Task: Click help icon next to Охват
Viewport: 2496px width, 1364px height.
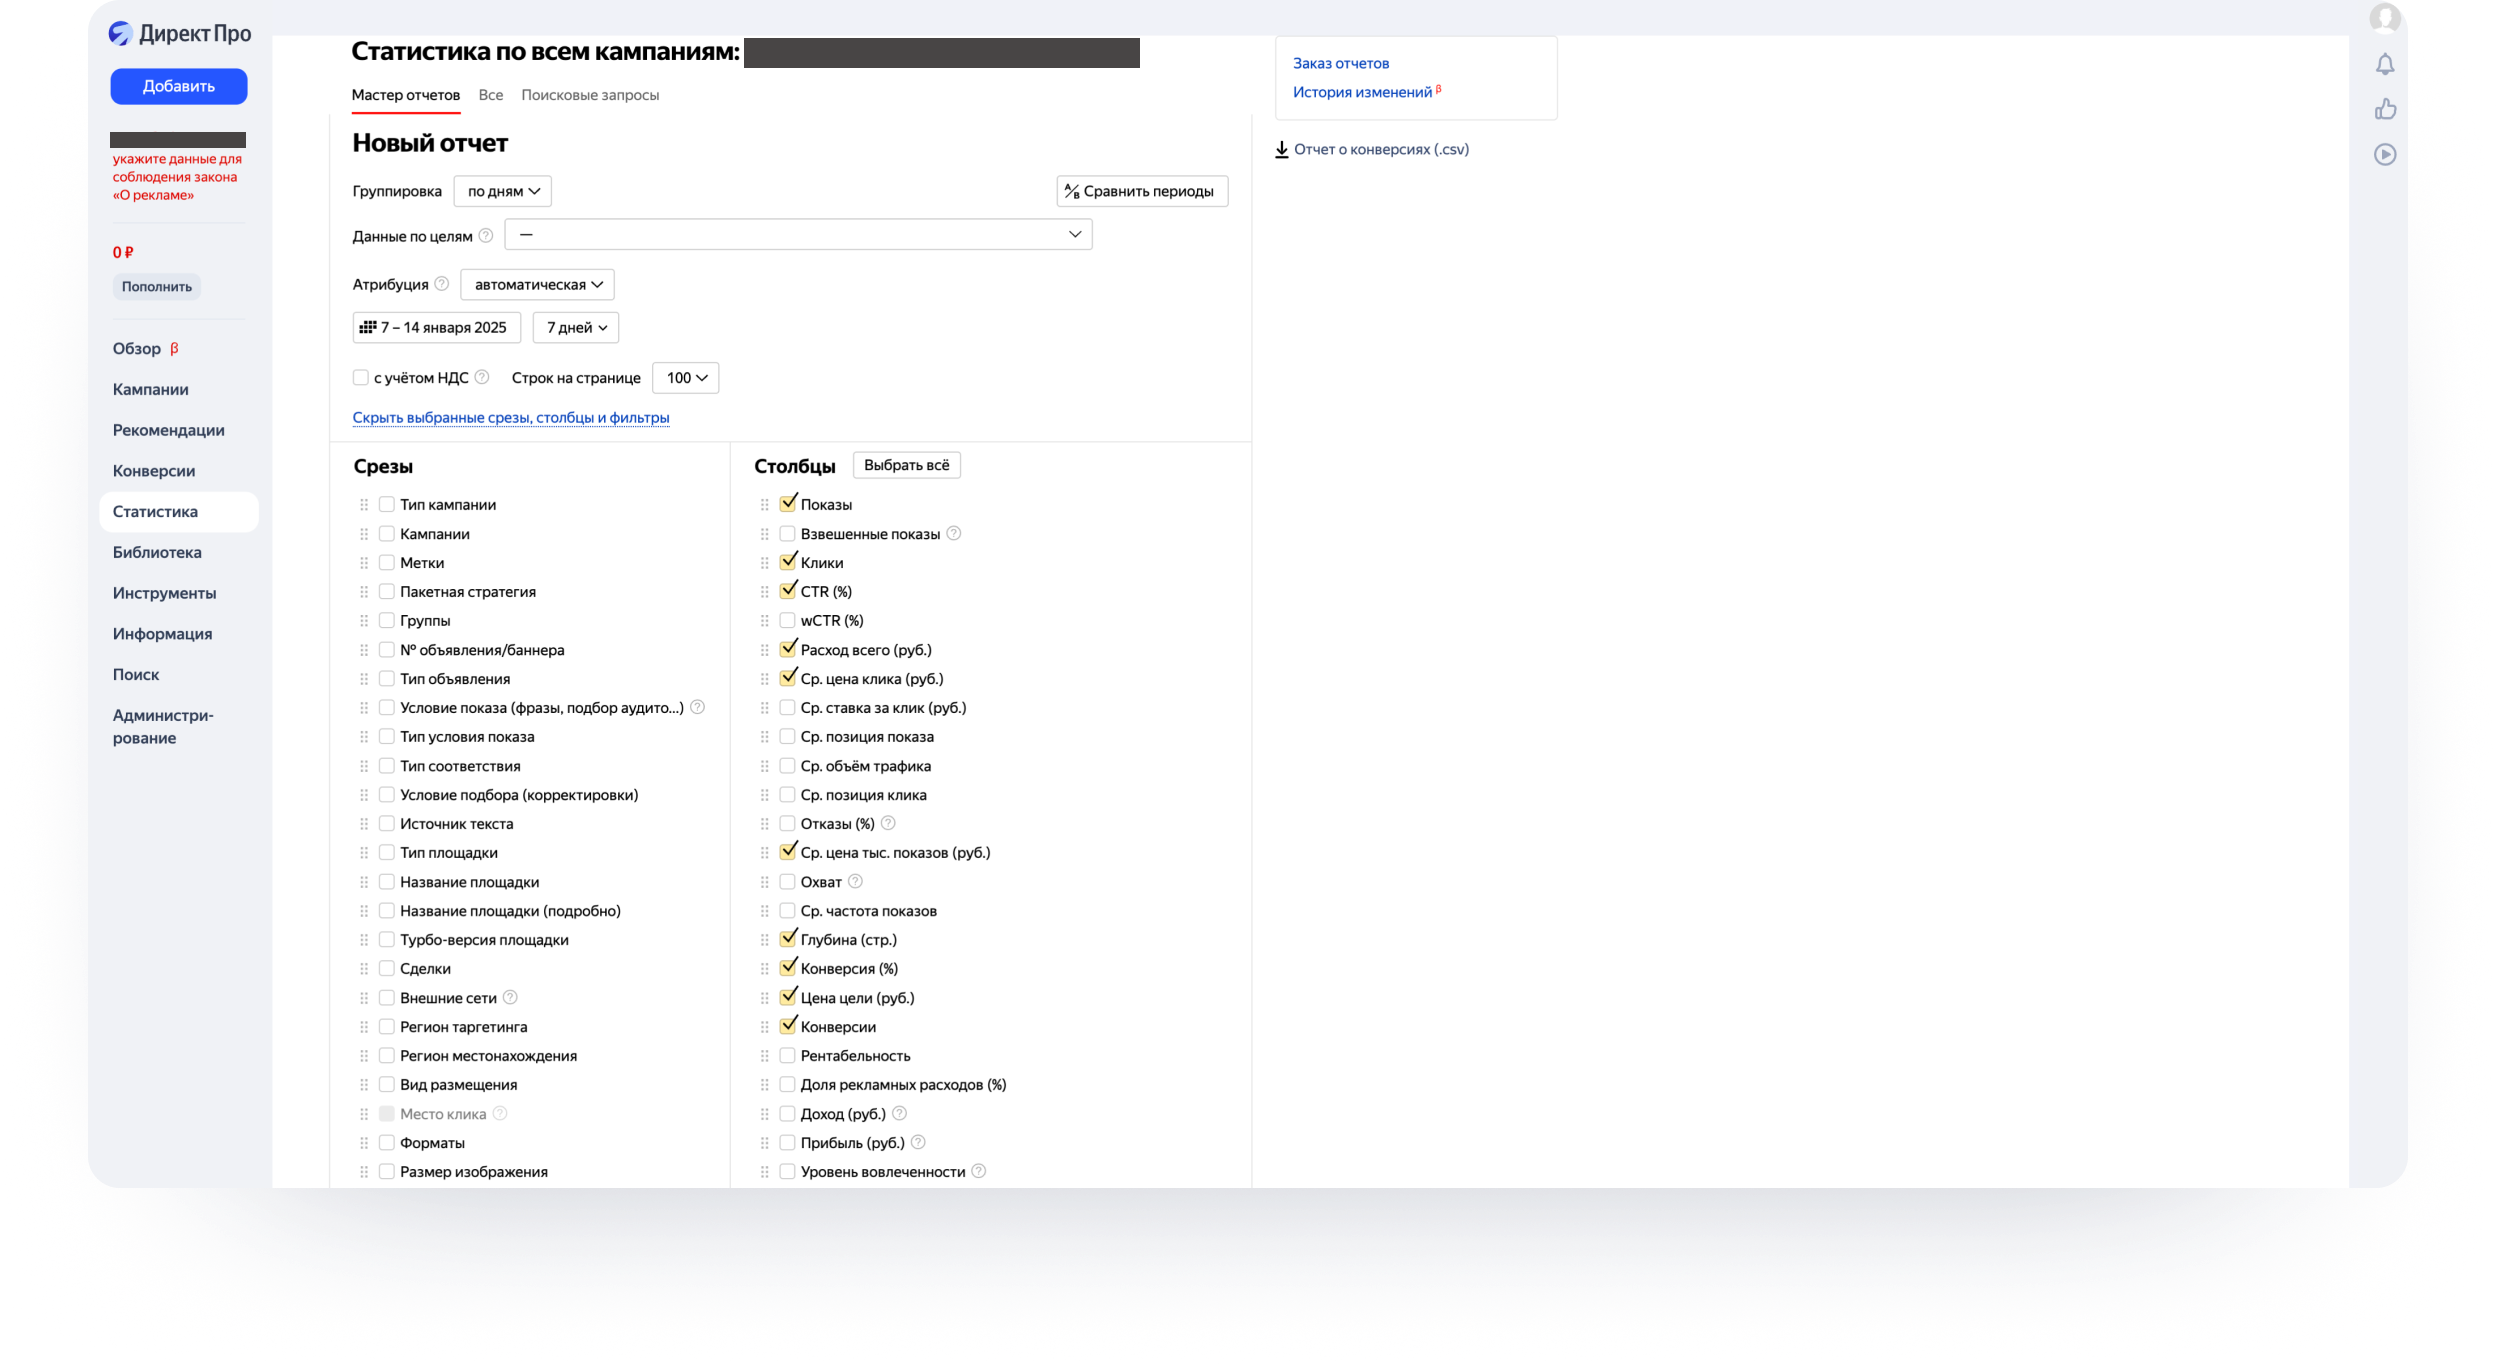Action: [x=855, y=882]
